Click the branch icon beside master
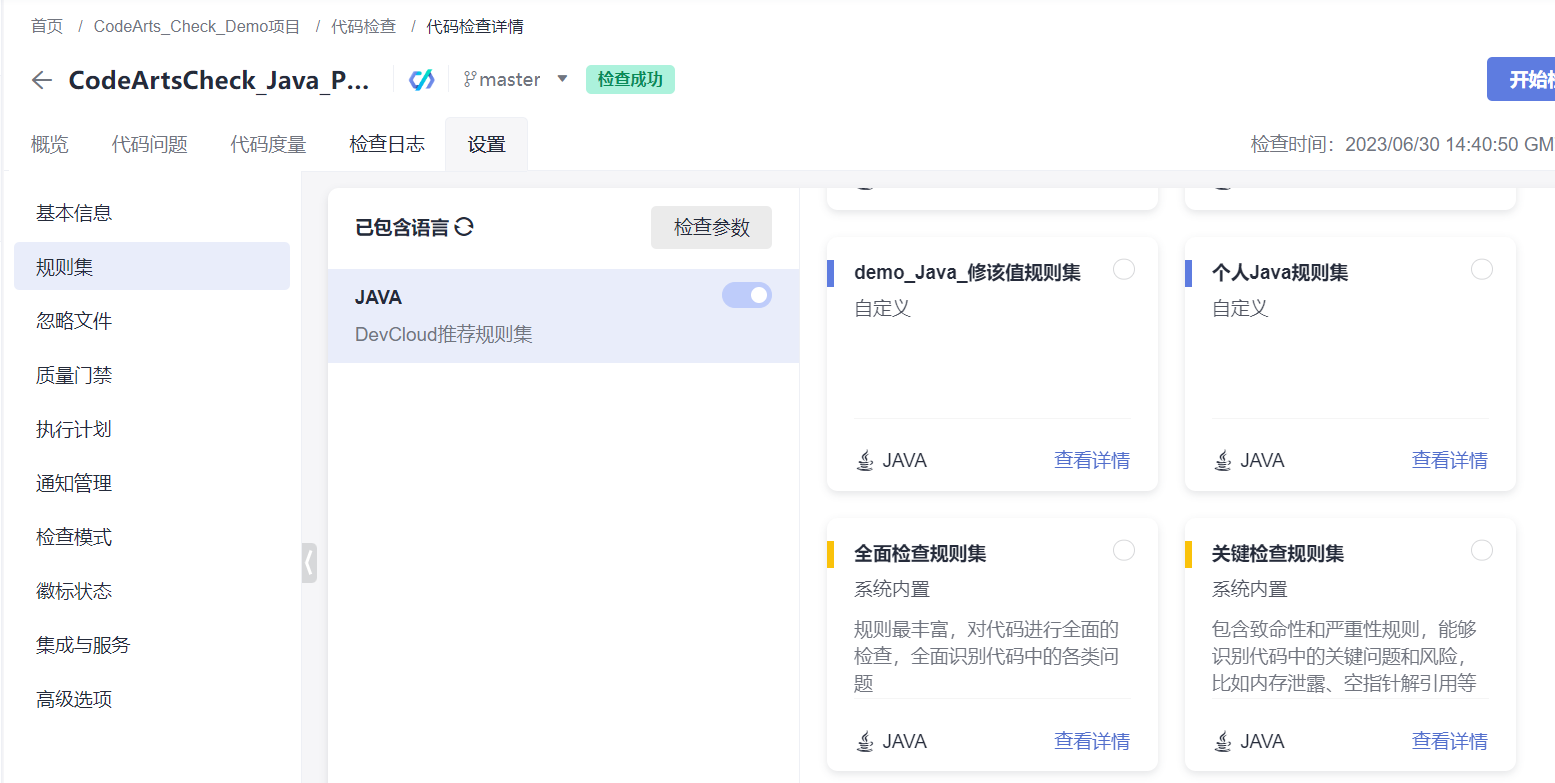1555x783 pixels. click(469, 79)
